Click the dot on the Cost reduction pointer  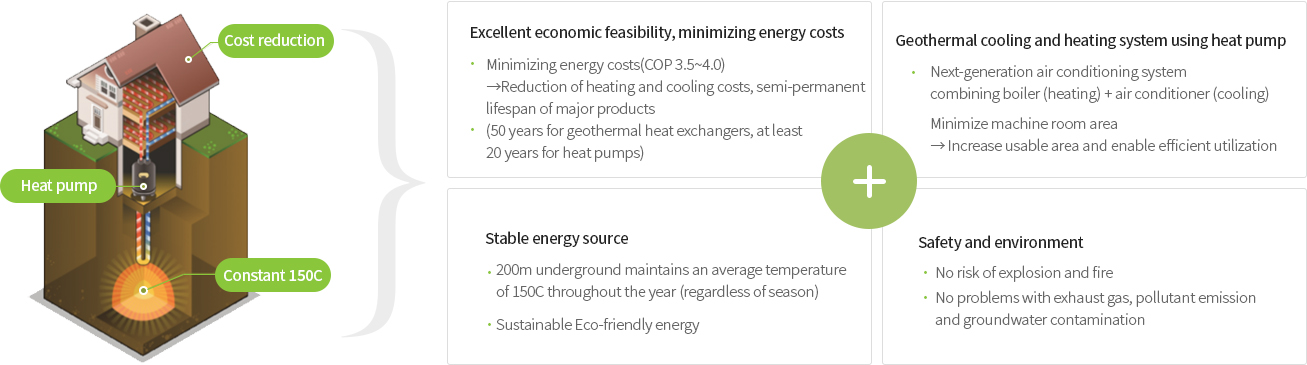pos(186,59)
